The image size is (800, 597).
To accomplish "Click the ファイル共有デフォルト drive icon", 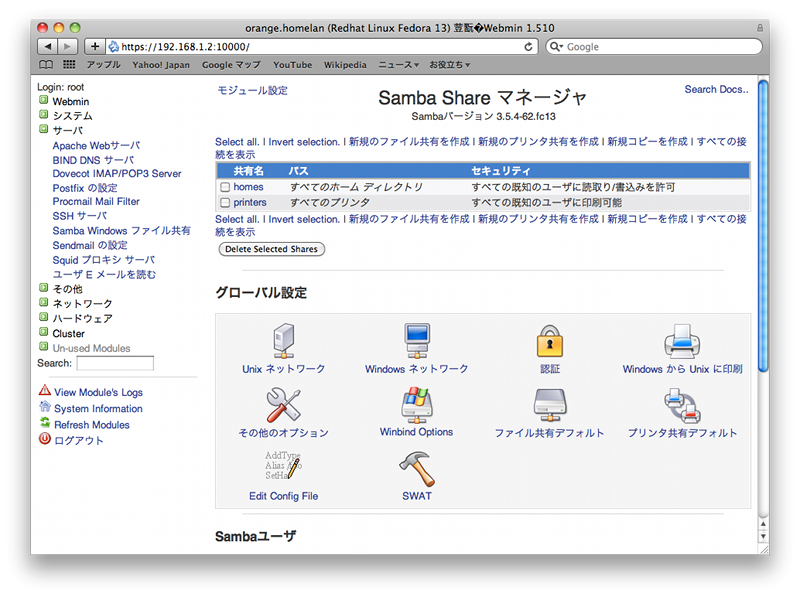I will coord(550,404).
